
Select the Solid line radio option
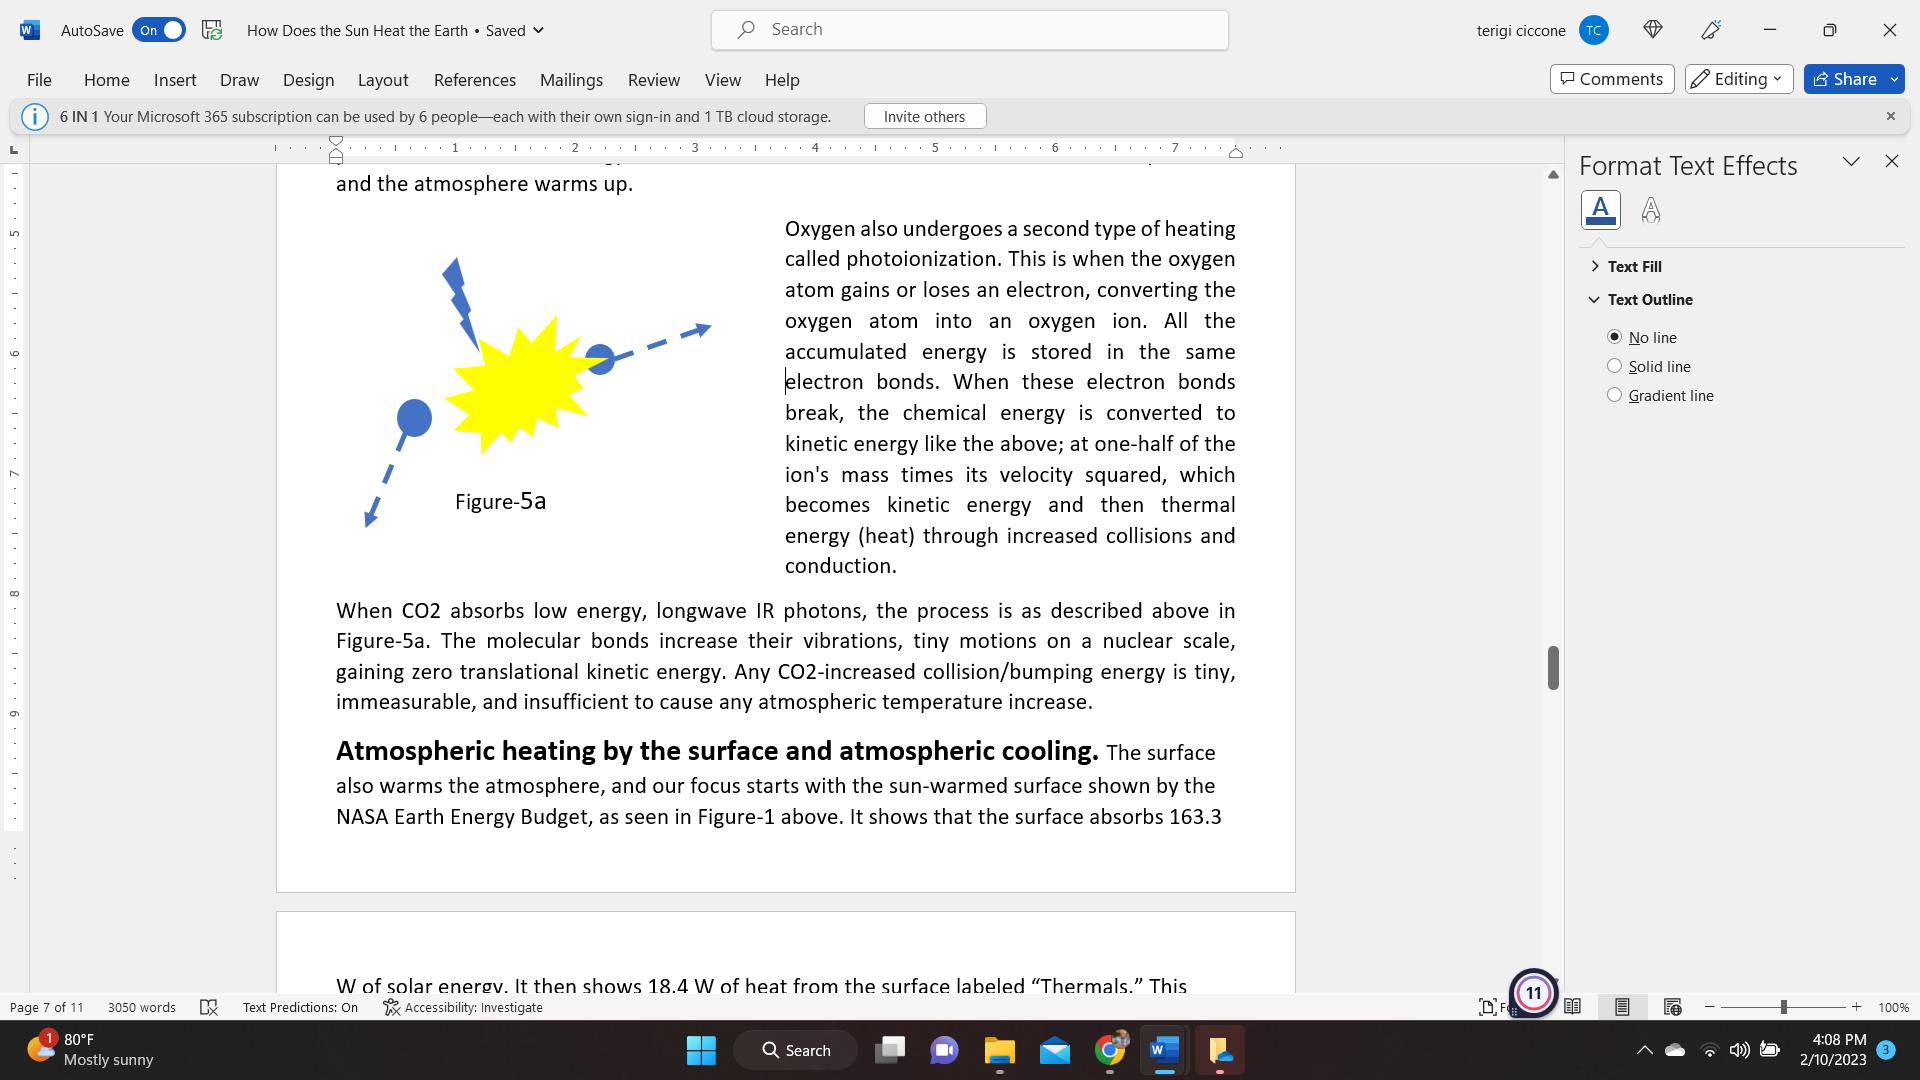tap(1614, 366)
